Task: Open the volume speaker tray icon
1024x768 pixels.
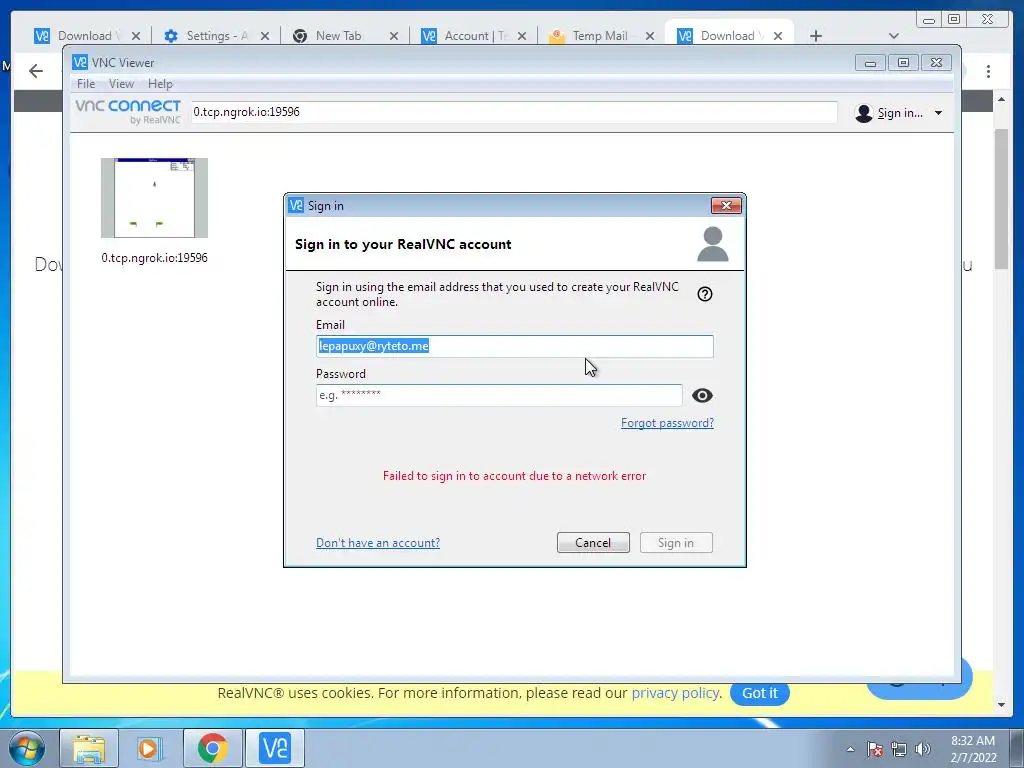Action: click(x=922, y=749)
